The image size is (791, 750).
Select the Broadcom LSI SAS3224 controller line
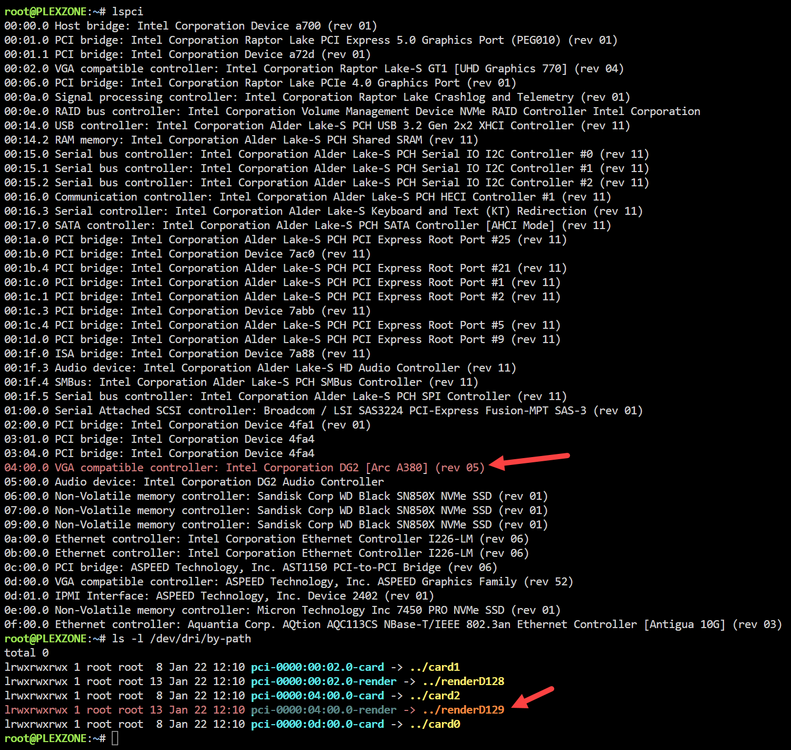(x=323, y=411)
